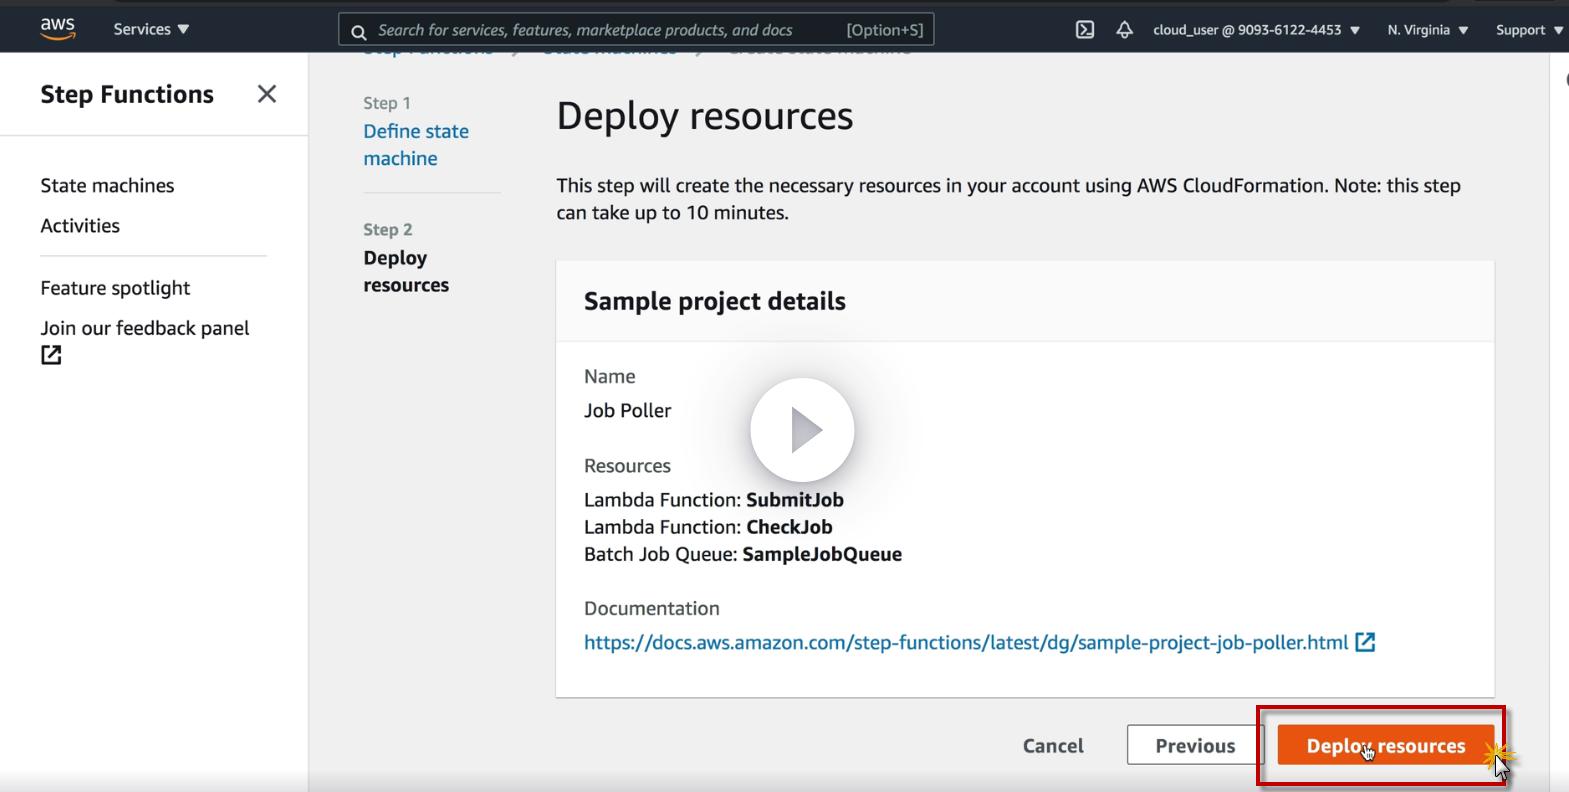Open the cloud_user account dropdown
Viewport: 1569px width, 792px height.
1256,30
